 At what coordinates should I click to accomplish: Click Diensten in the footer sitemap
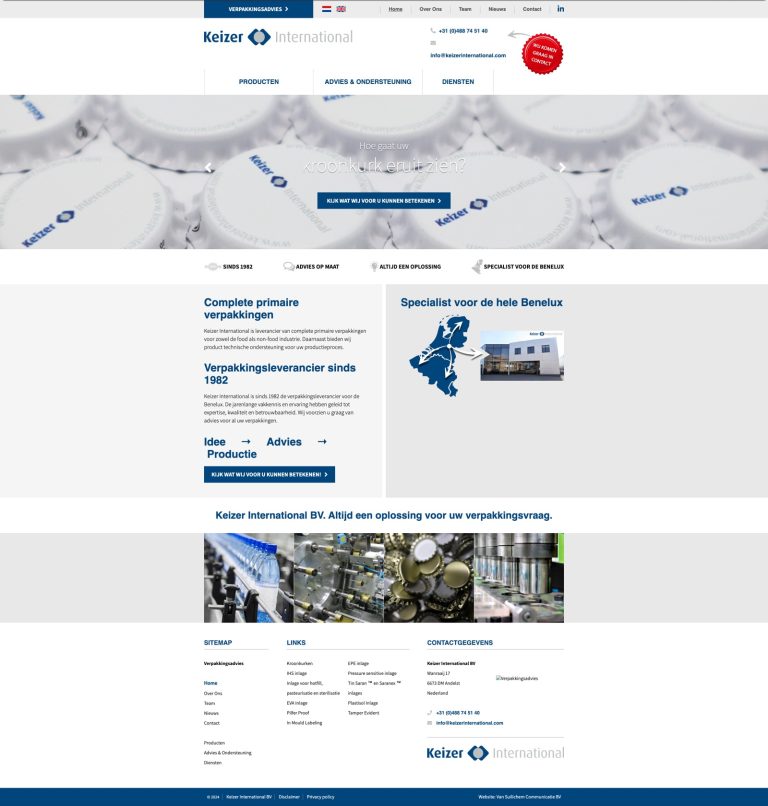click(213, 763)
